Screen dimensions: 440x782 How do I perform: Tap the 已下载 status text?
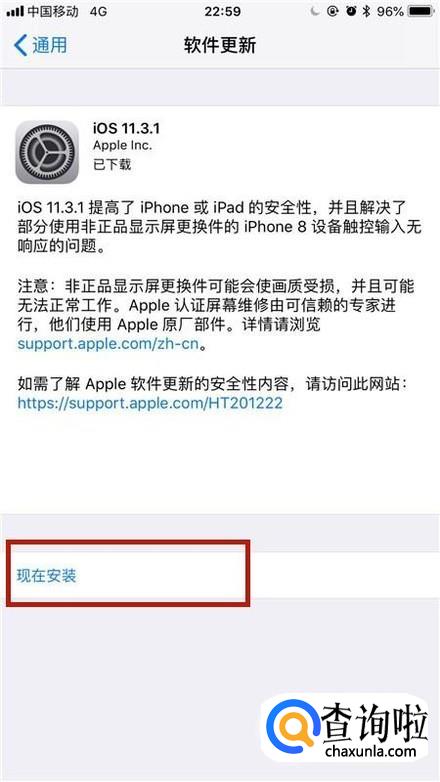pyautogui.click(x=112, y=165)
